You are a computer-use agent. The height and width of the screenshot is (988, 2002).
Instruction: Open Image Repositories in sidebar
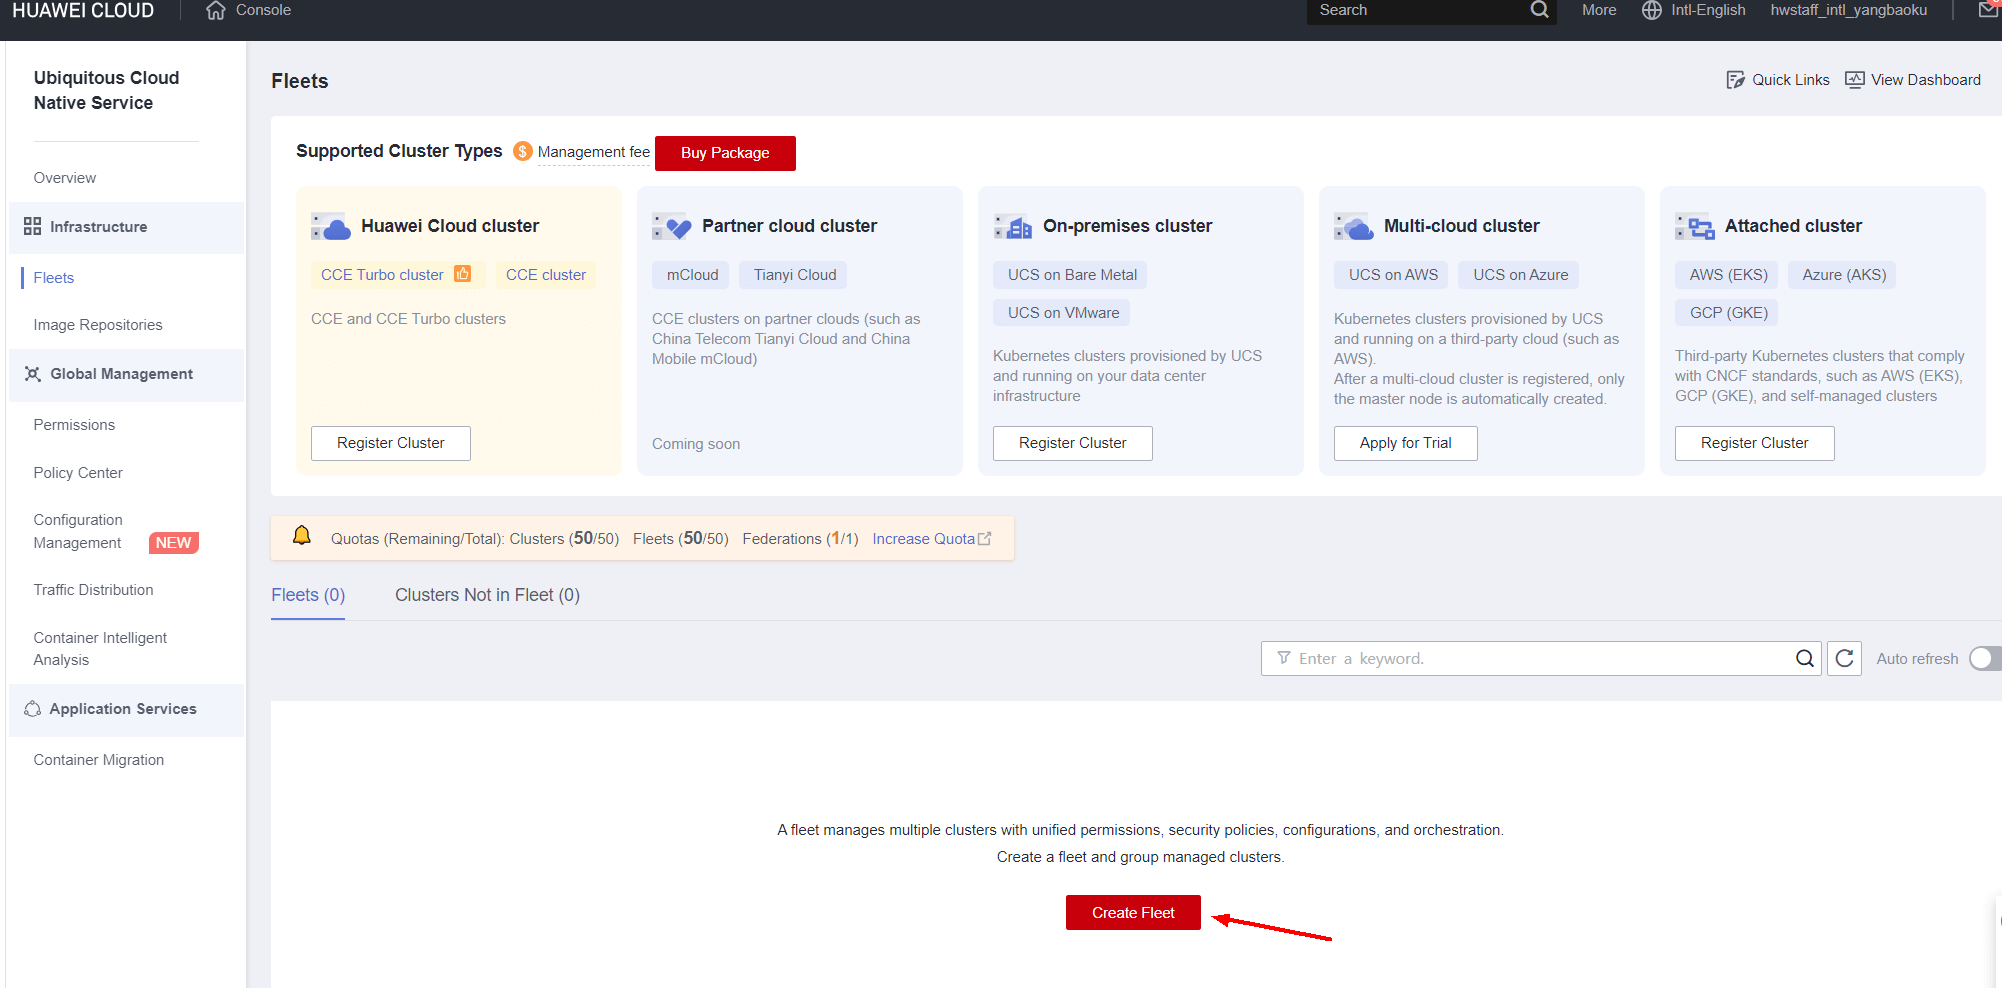[x=98, y=325]
